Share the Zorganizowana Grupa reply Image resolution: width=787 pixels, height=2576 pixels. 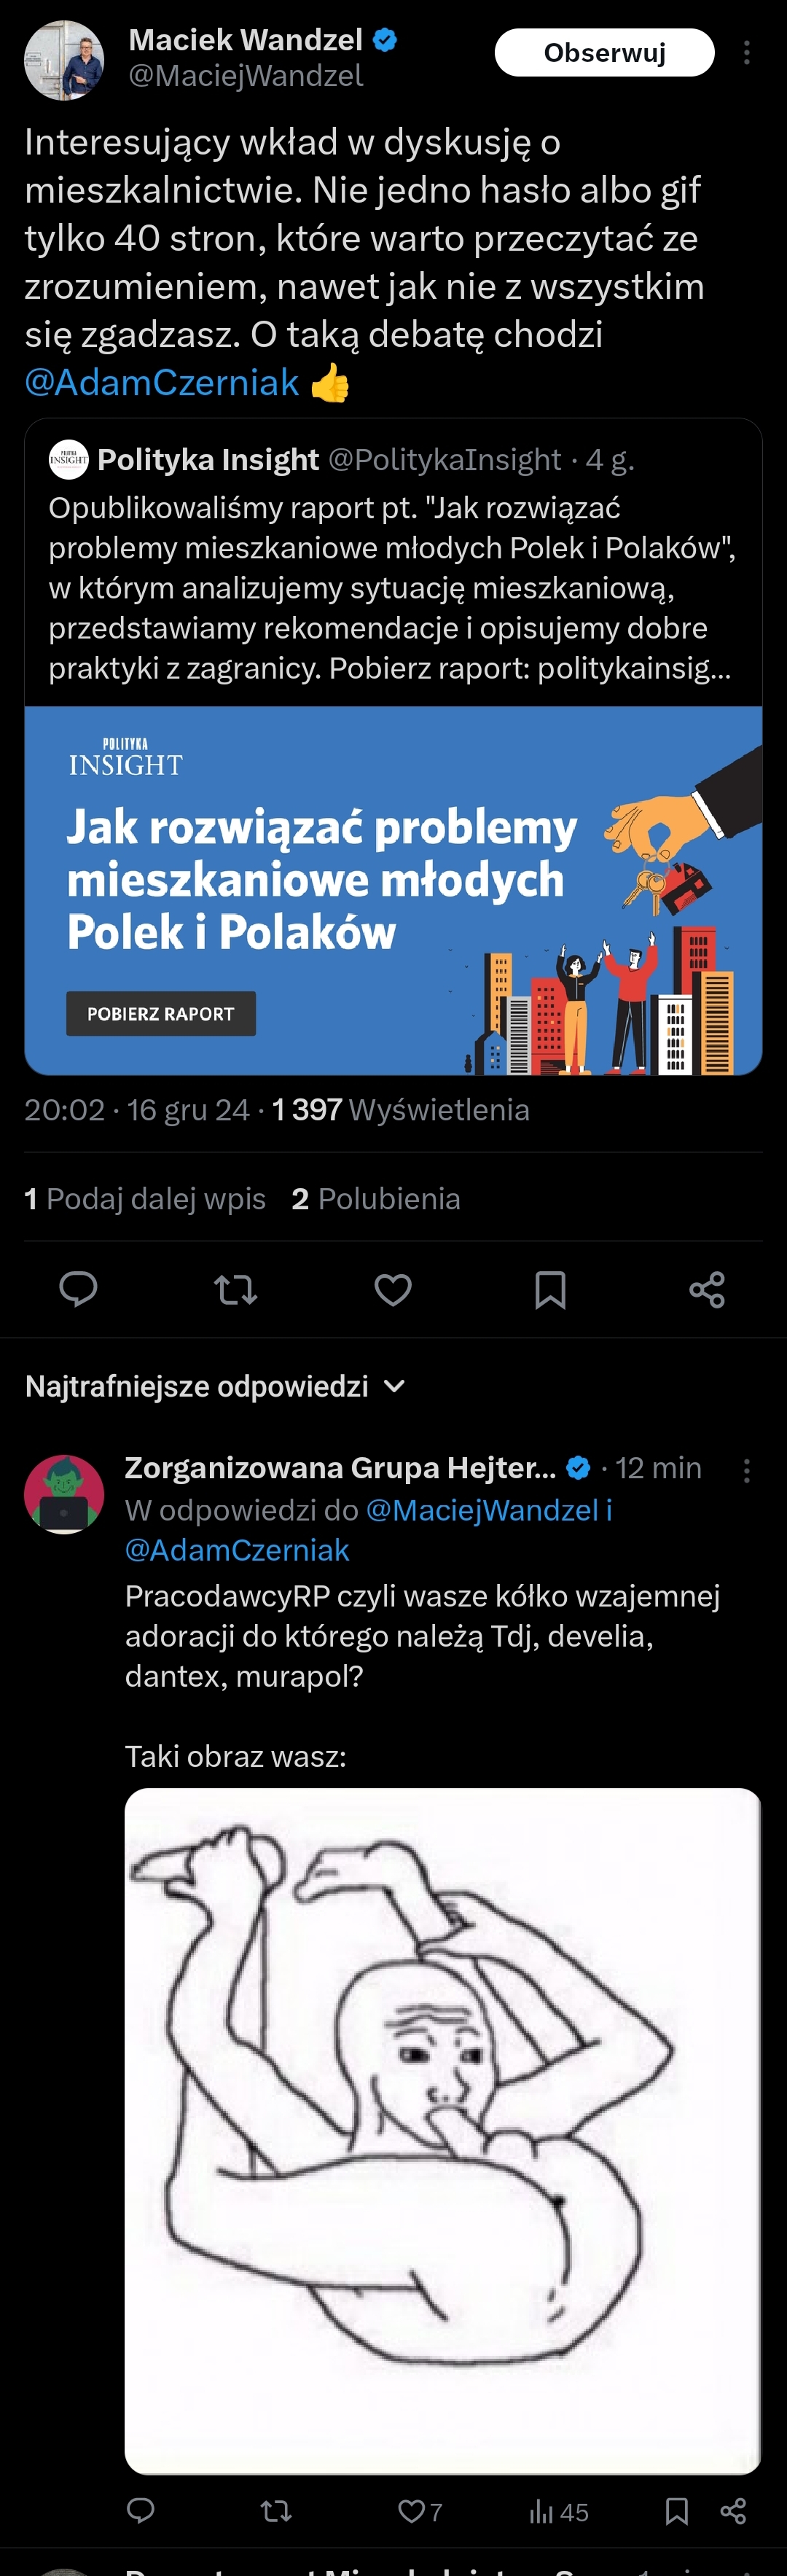733,2510
